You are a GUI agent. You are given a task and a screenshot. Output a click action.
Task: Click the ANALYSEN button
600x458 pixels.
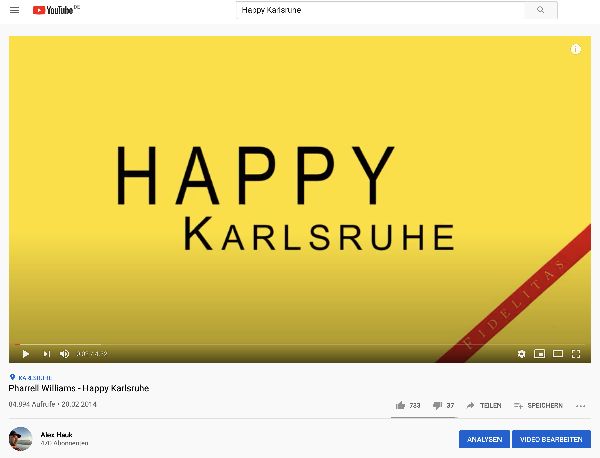click(484, 439)
